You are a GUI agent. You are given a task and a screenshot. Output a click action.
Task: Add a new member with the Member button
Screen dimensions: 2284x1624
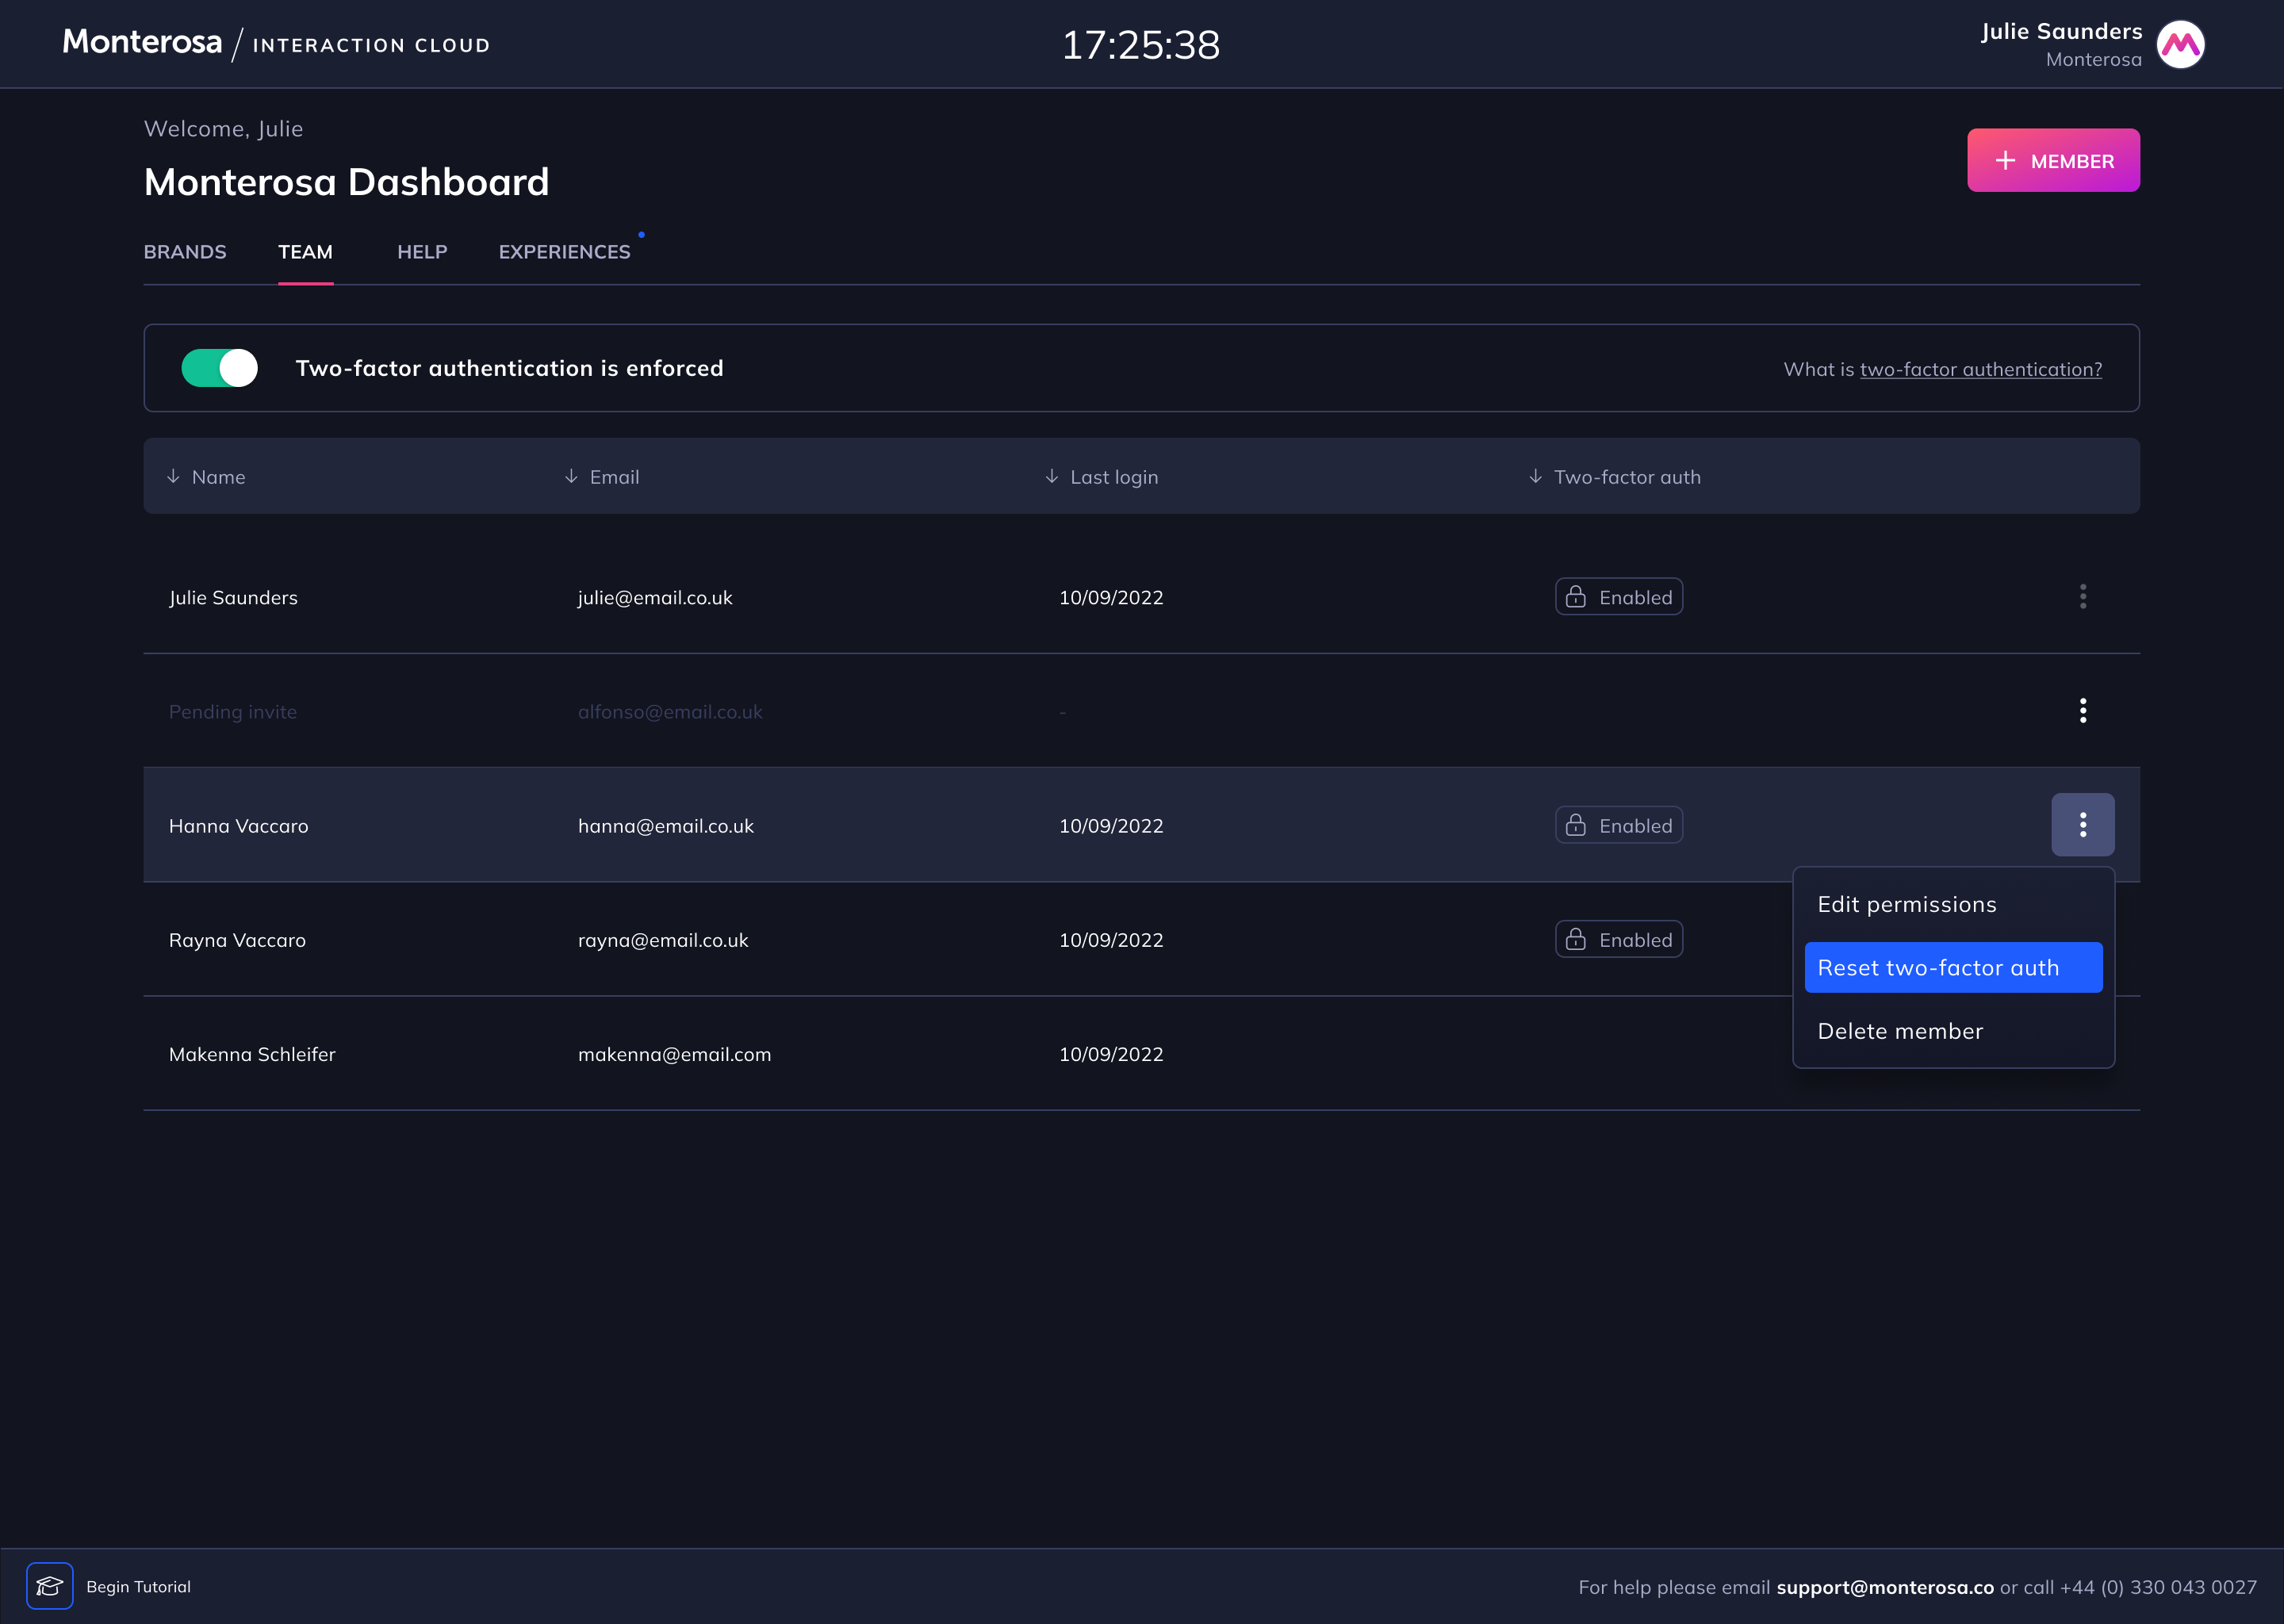2053,160
